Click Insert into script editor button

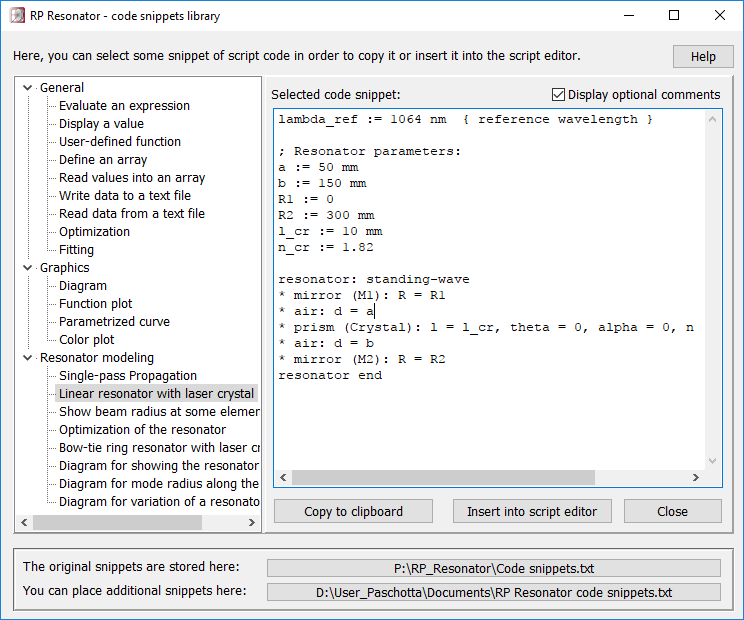tap(532, 511)
